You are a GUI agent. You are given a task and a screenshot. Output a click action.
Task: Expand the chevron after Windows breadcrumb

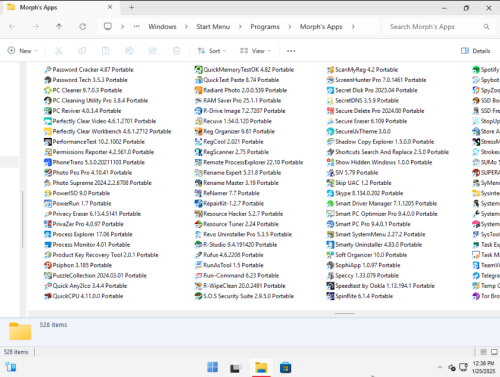[x=186, y=27]
